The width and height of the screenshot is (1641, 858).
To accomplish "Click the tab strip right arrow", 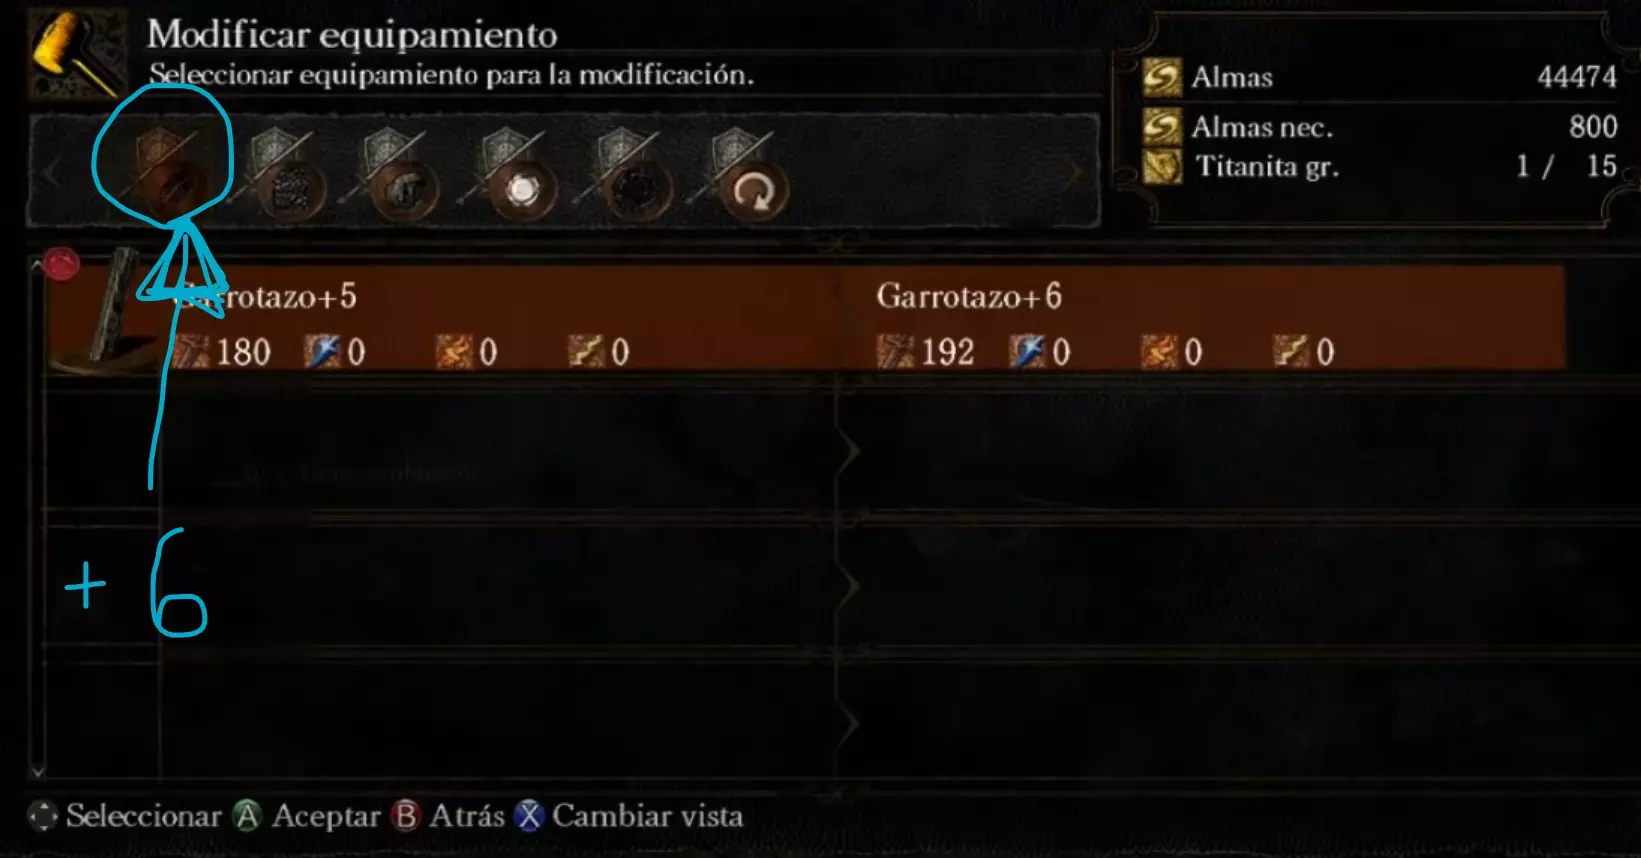I will (x=1075, y=172).
